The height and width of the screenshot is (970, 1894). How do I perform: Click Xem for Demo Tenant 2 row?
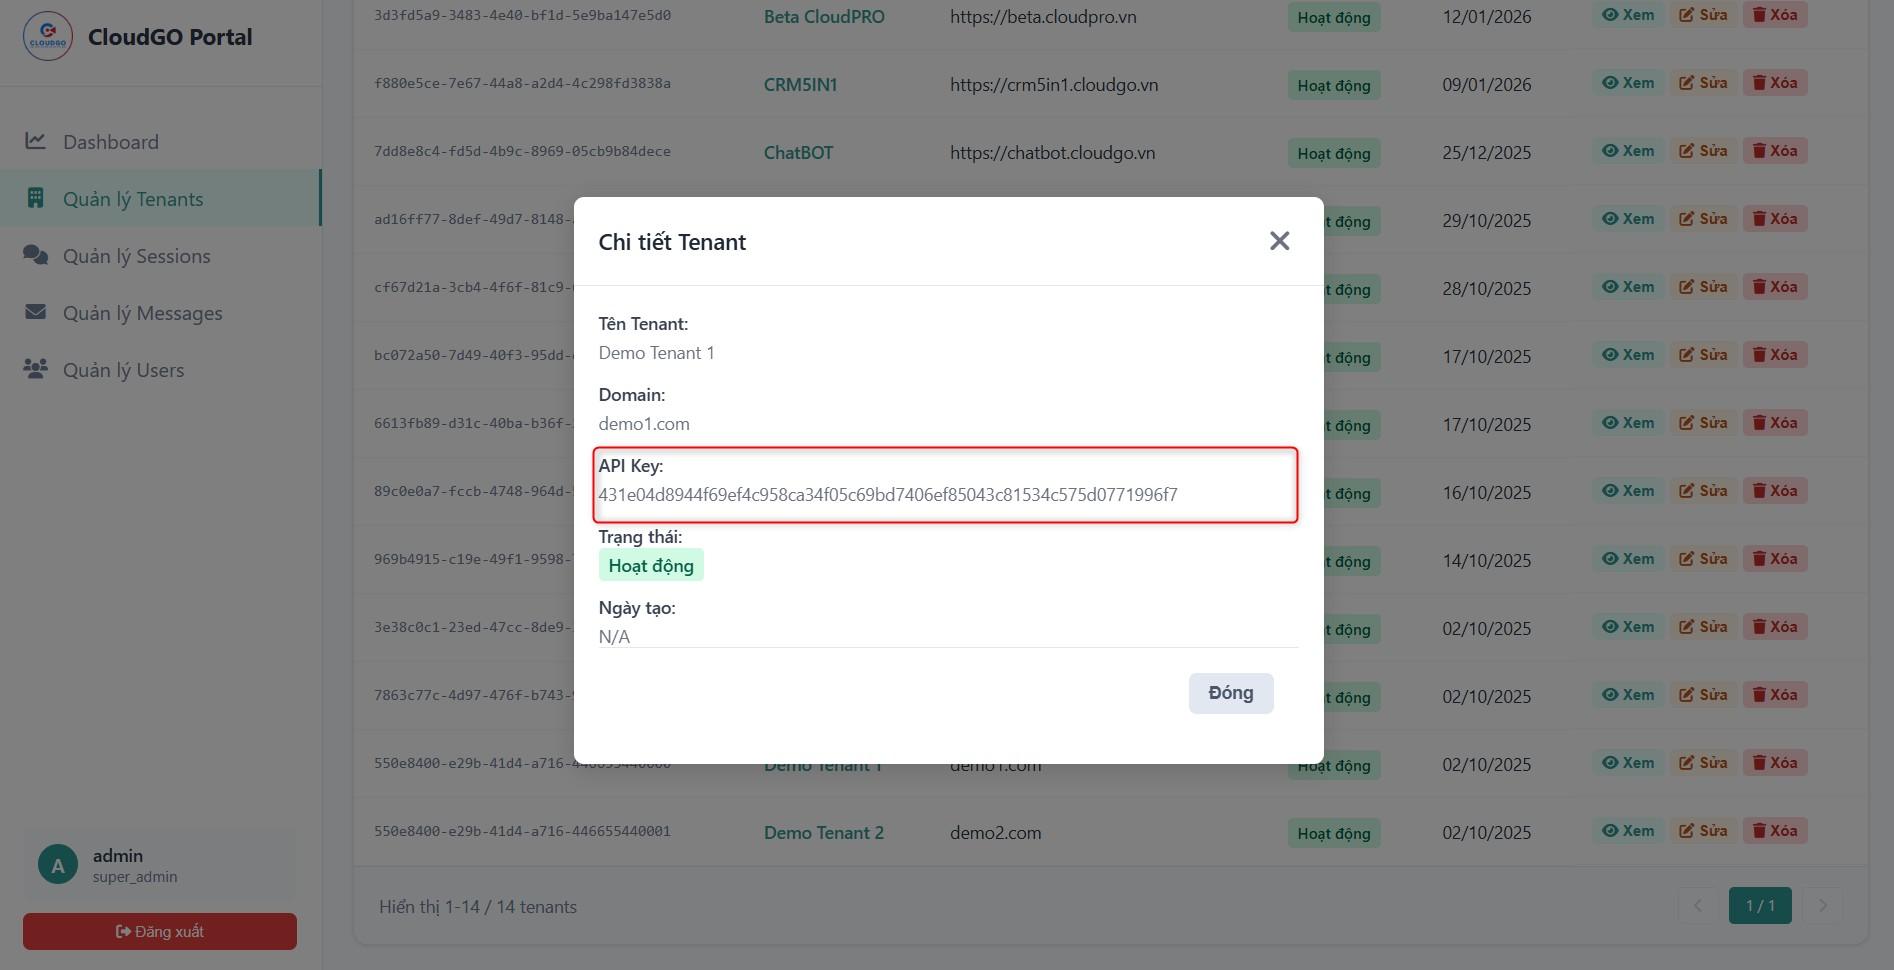1628,831
